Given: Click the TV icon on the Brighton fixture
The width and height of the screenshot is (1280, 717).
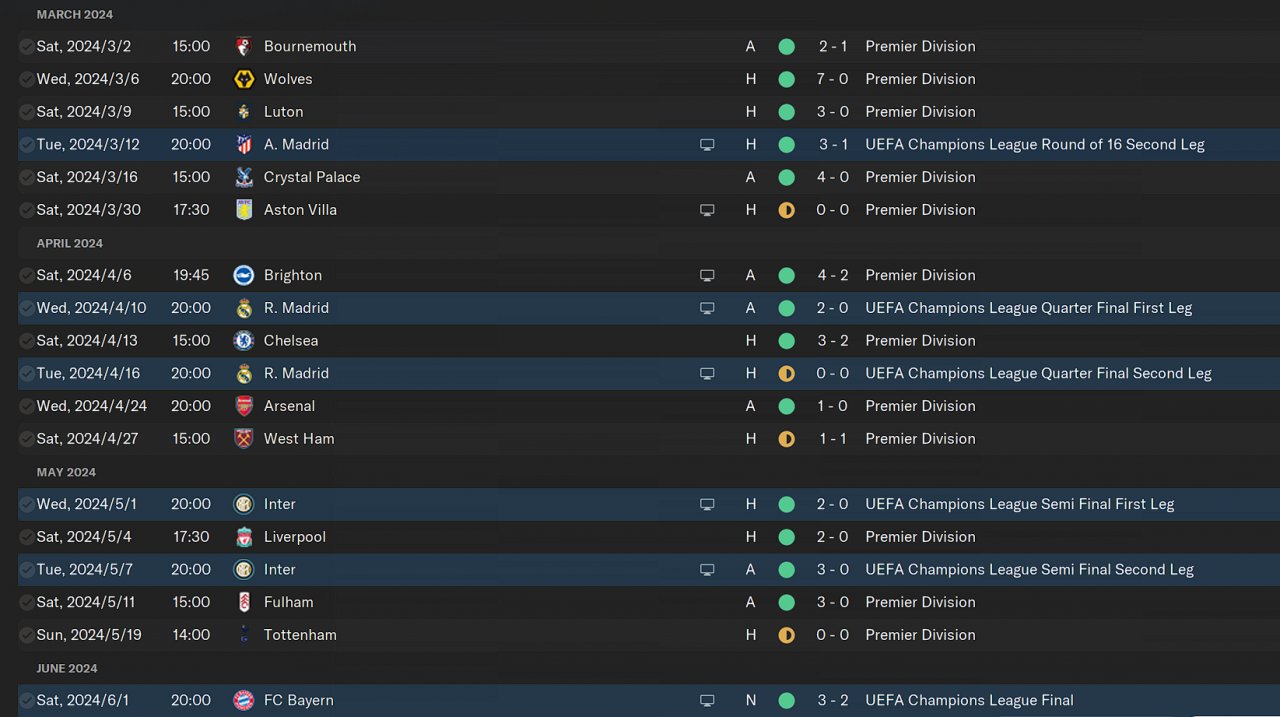Looking at the screenshot, I should pyautogui.click(x=707, y=275).
